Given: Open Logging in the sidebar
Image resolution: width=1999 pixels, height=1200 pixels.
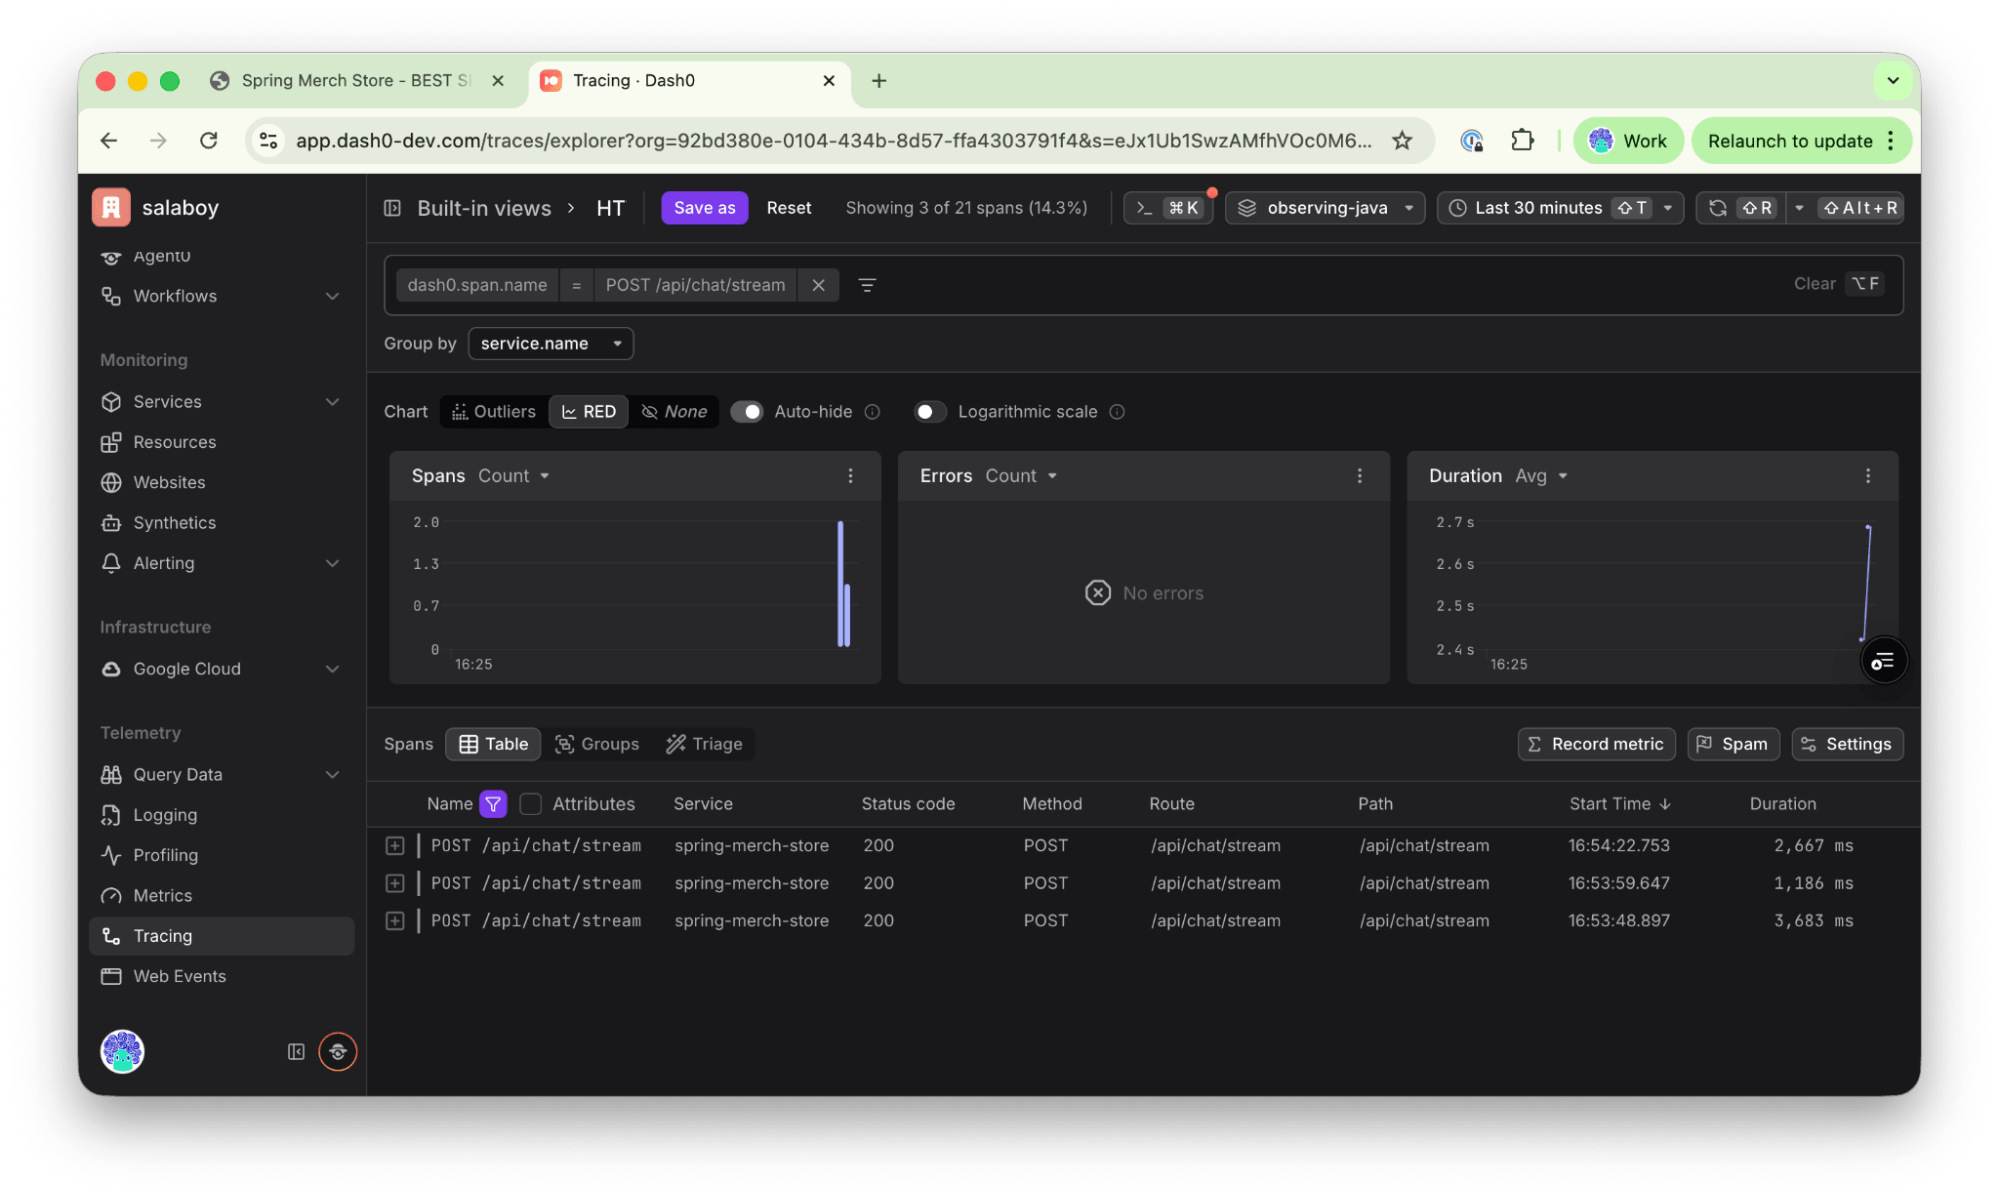Looking at the screenshot, I should click(221, 816).
